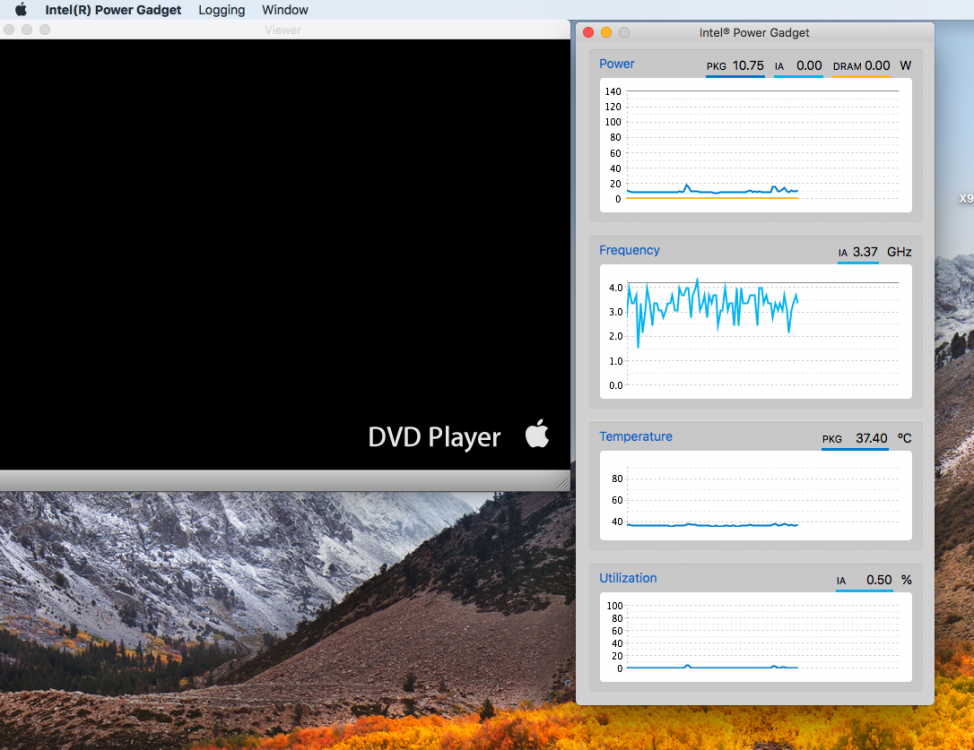Click the DRAM label in Power header
The height and width of the screenshot is (750, 974).
tap(847, 66)
